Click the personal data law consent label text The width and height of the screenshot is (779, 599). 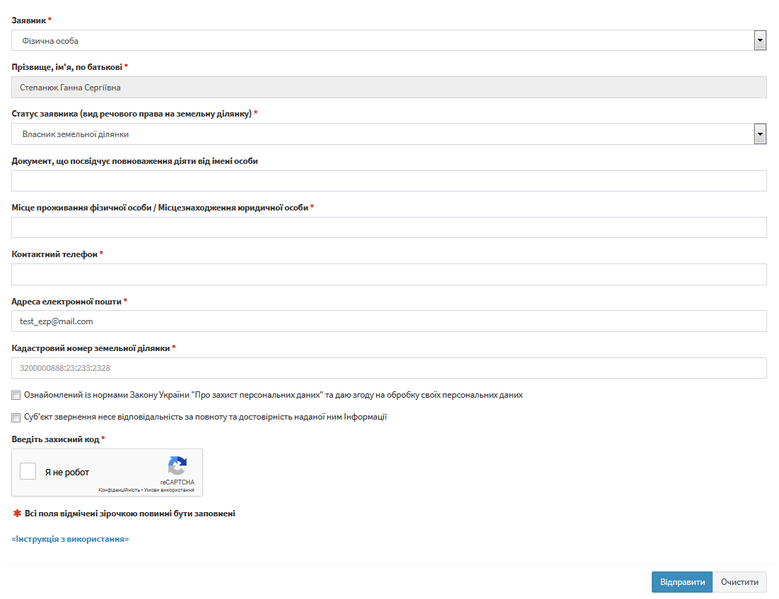[x=272, y=395]
